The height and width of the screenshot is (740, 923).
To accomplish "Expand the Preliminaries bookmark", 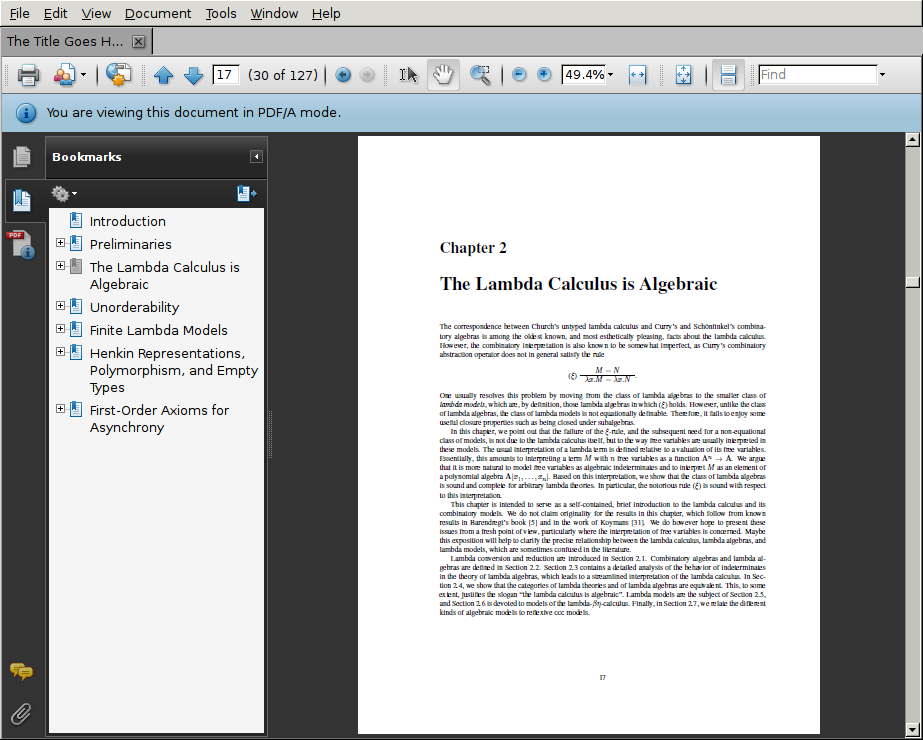I will (x=60, y=243).
